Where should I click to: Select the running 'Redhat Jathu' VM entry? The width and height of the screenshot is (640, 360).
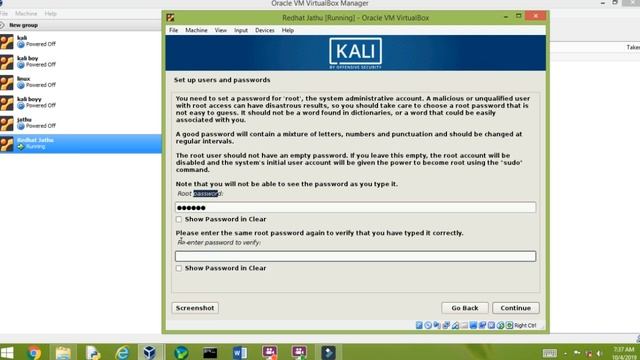81,144
